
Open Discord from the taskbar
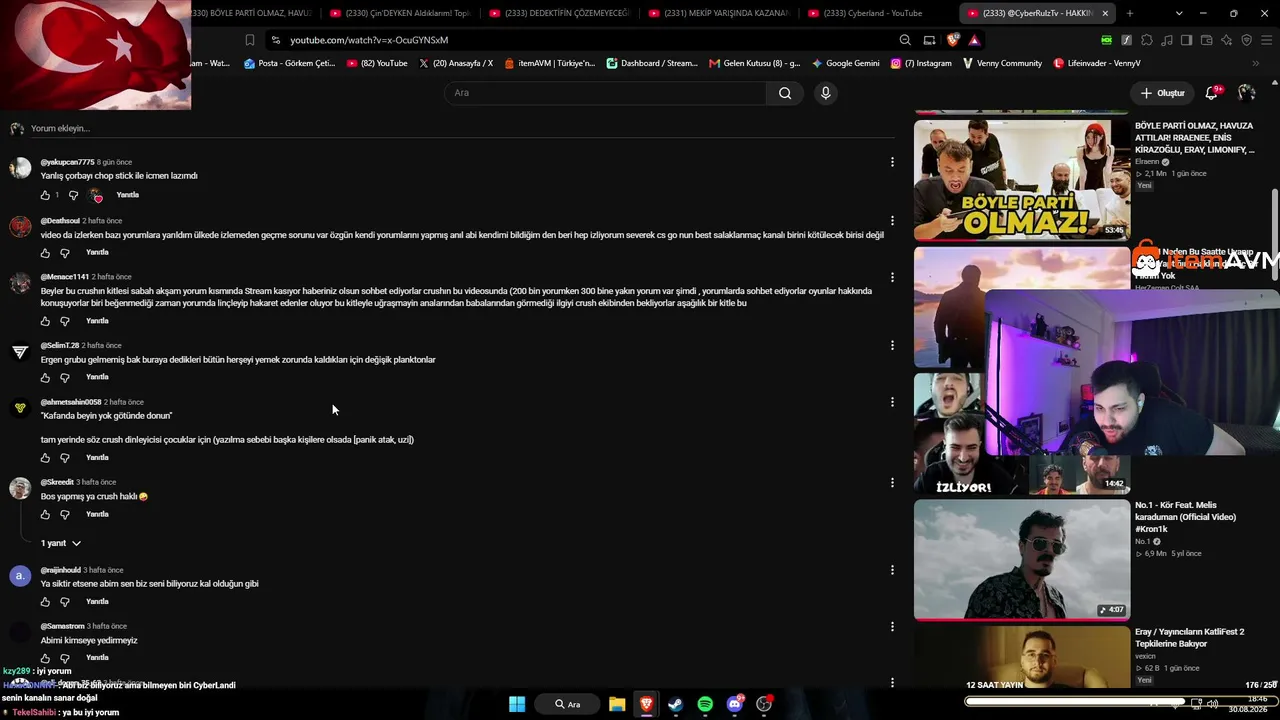(735, 704)
